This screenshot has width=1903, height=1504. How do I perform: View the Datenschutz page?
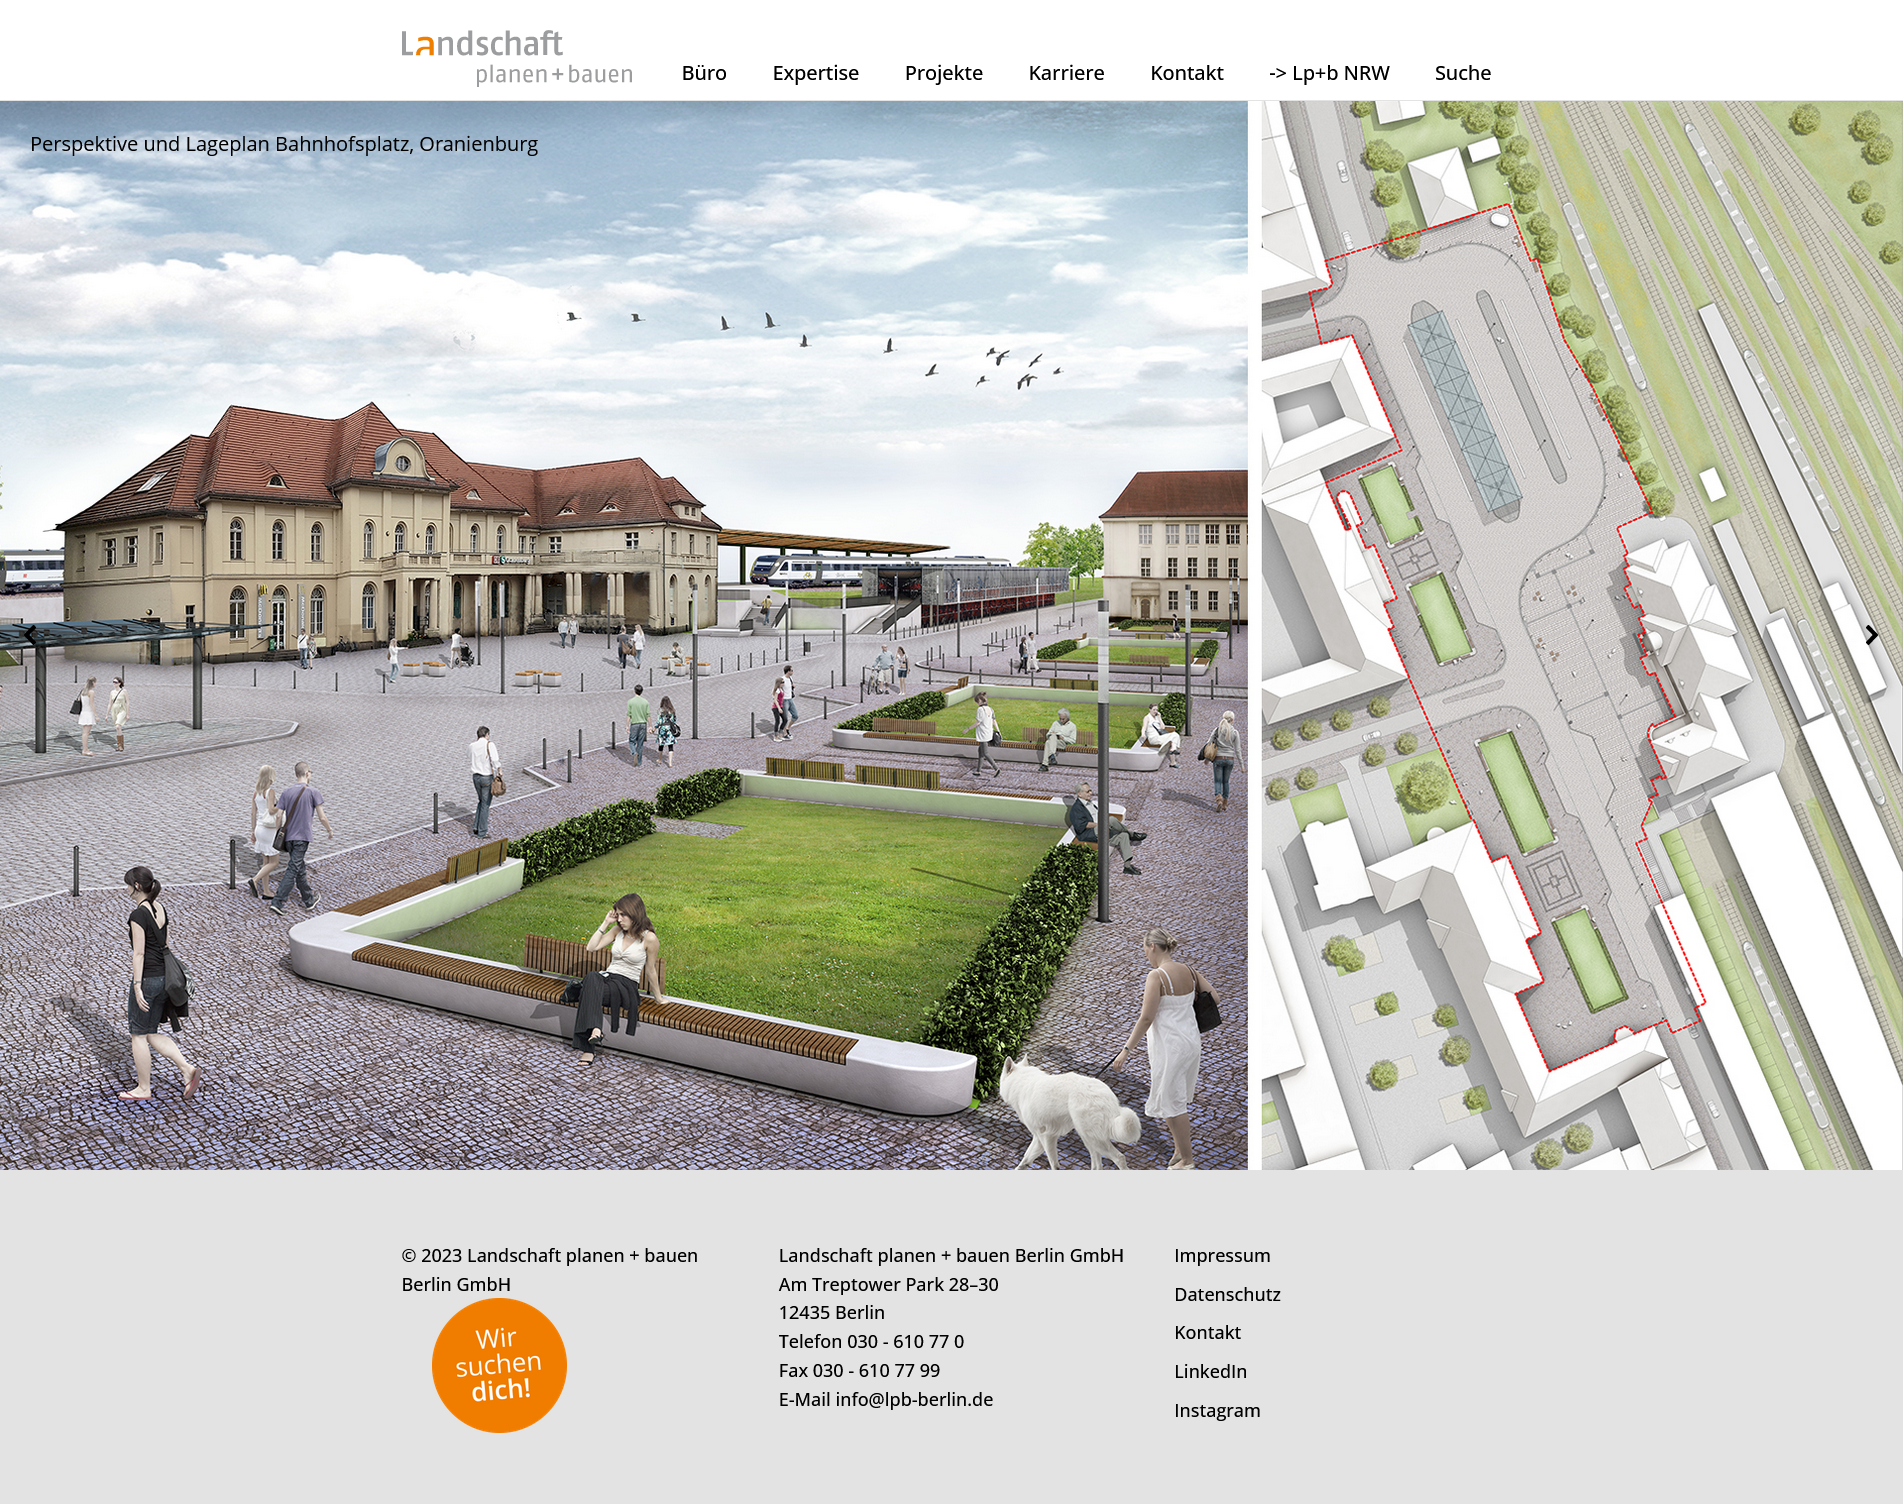pos(1227,1294)
